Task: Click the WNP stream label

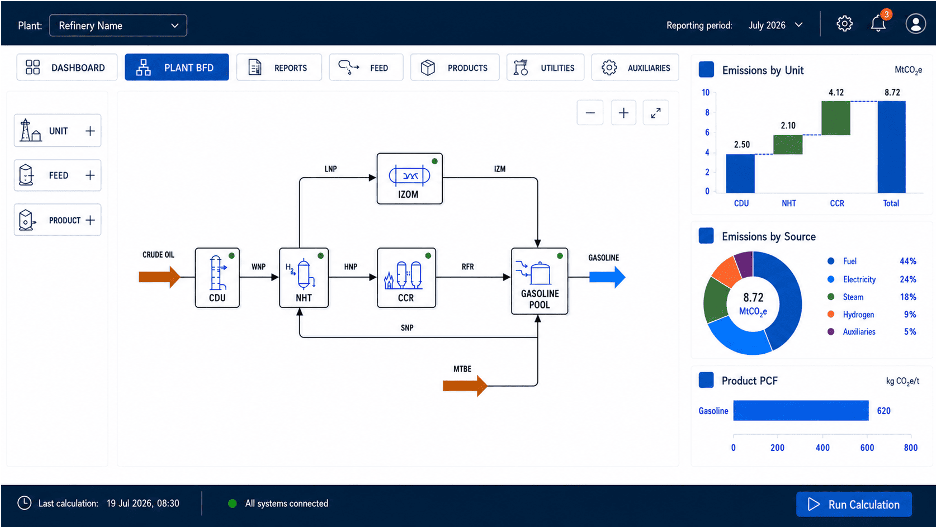Action: pos(258,267)
